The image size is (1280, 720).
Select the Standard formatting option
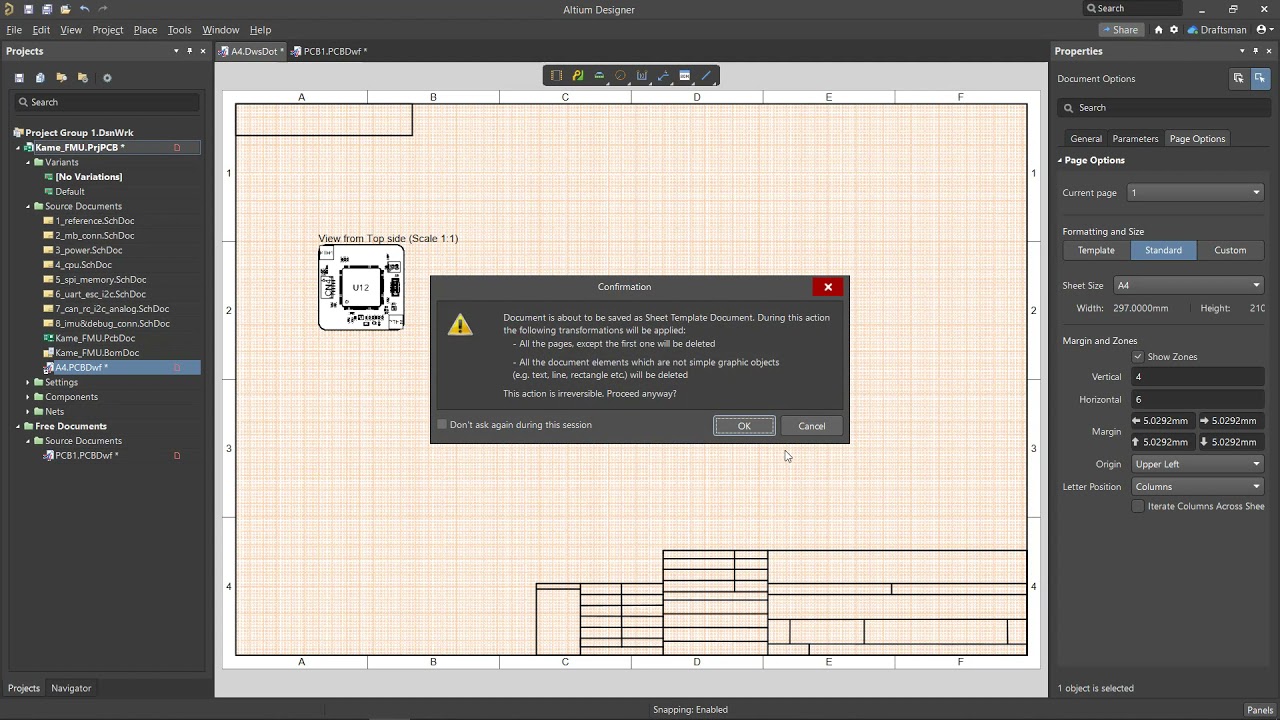(1163, 250)
